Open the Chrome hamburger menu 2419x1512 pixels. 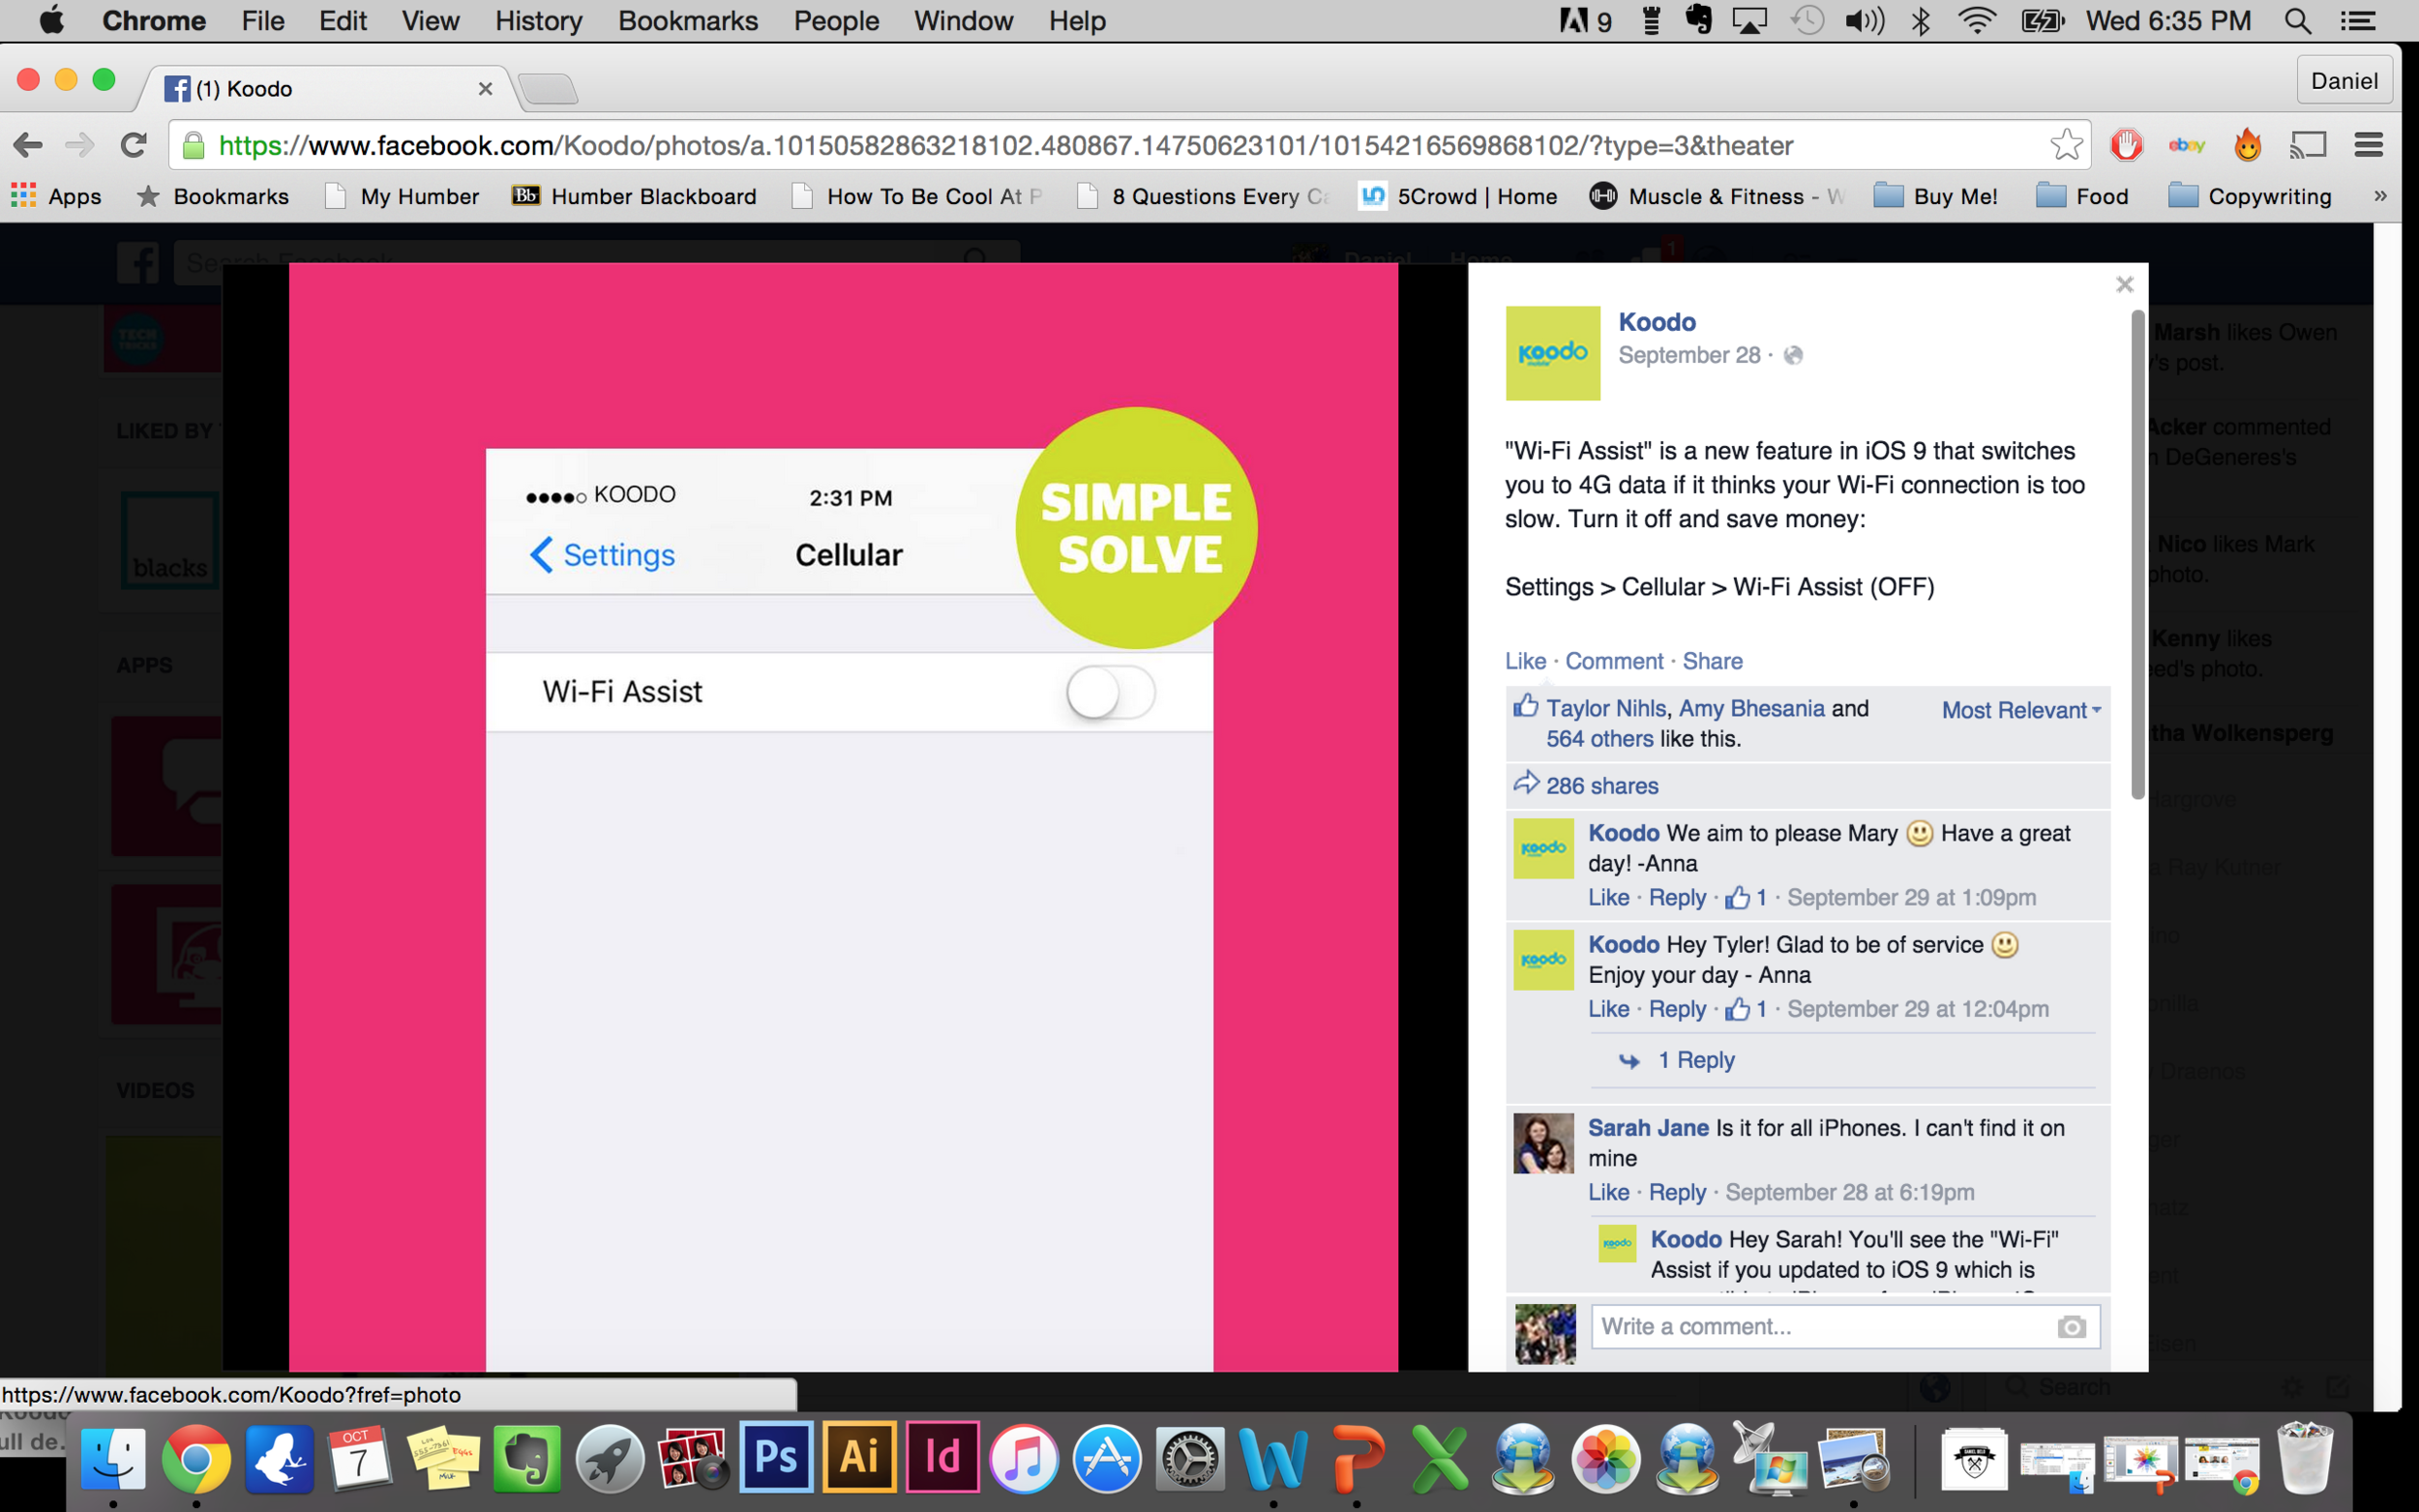pyautogui.click(x=2368, y=145)
